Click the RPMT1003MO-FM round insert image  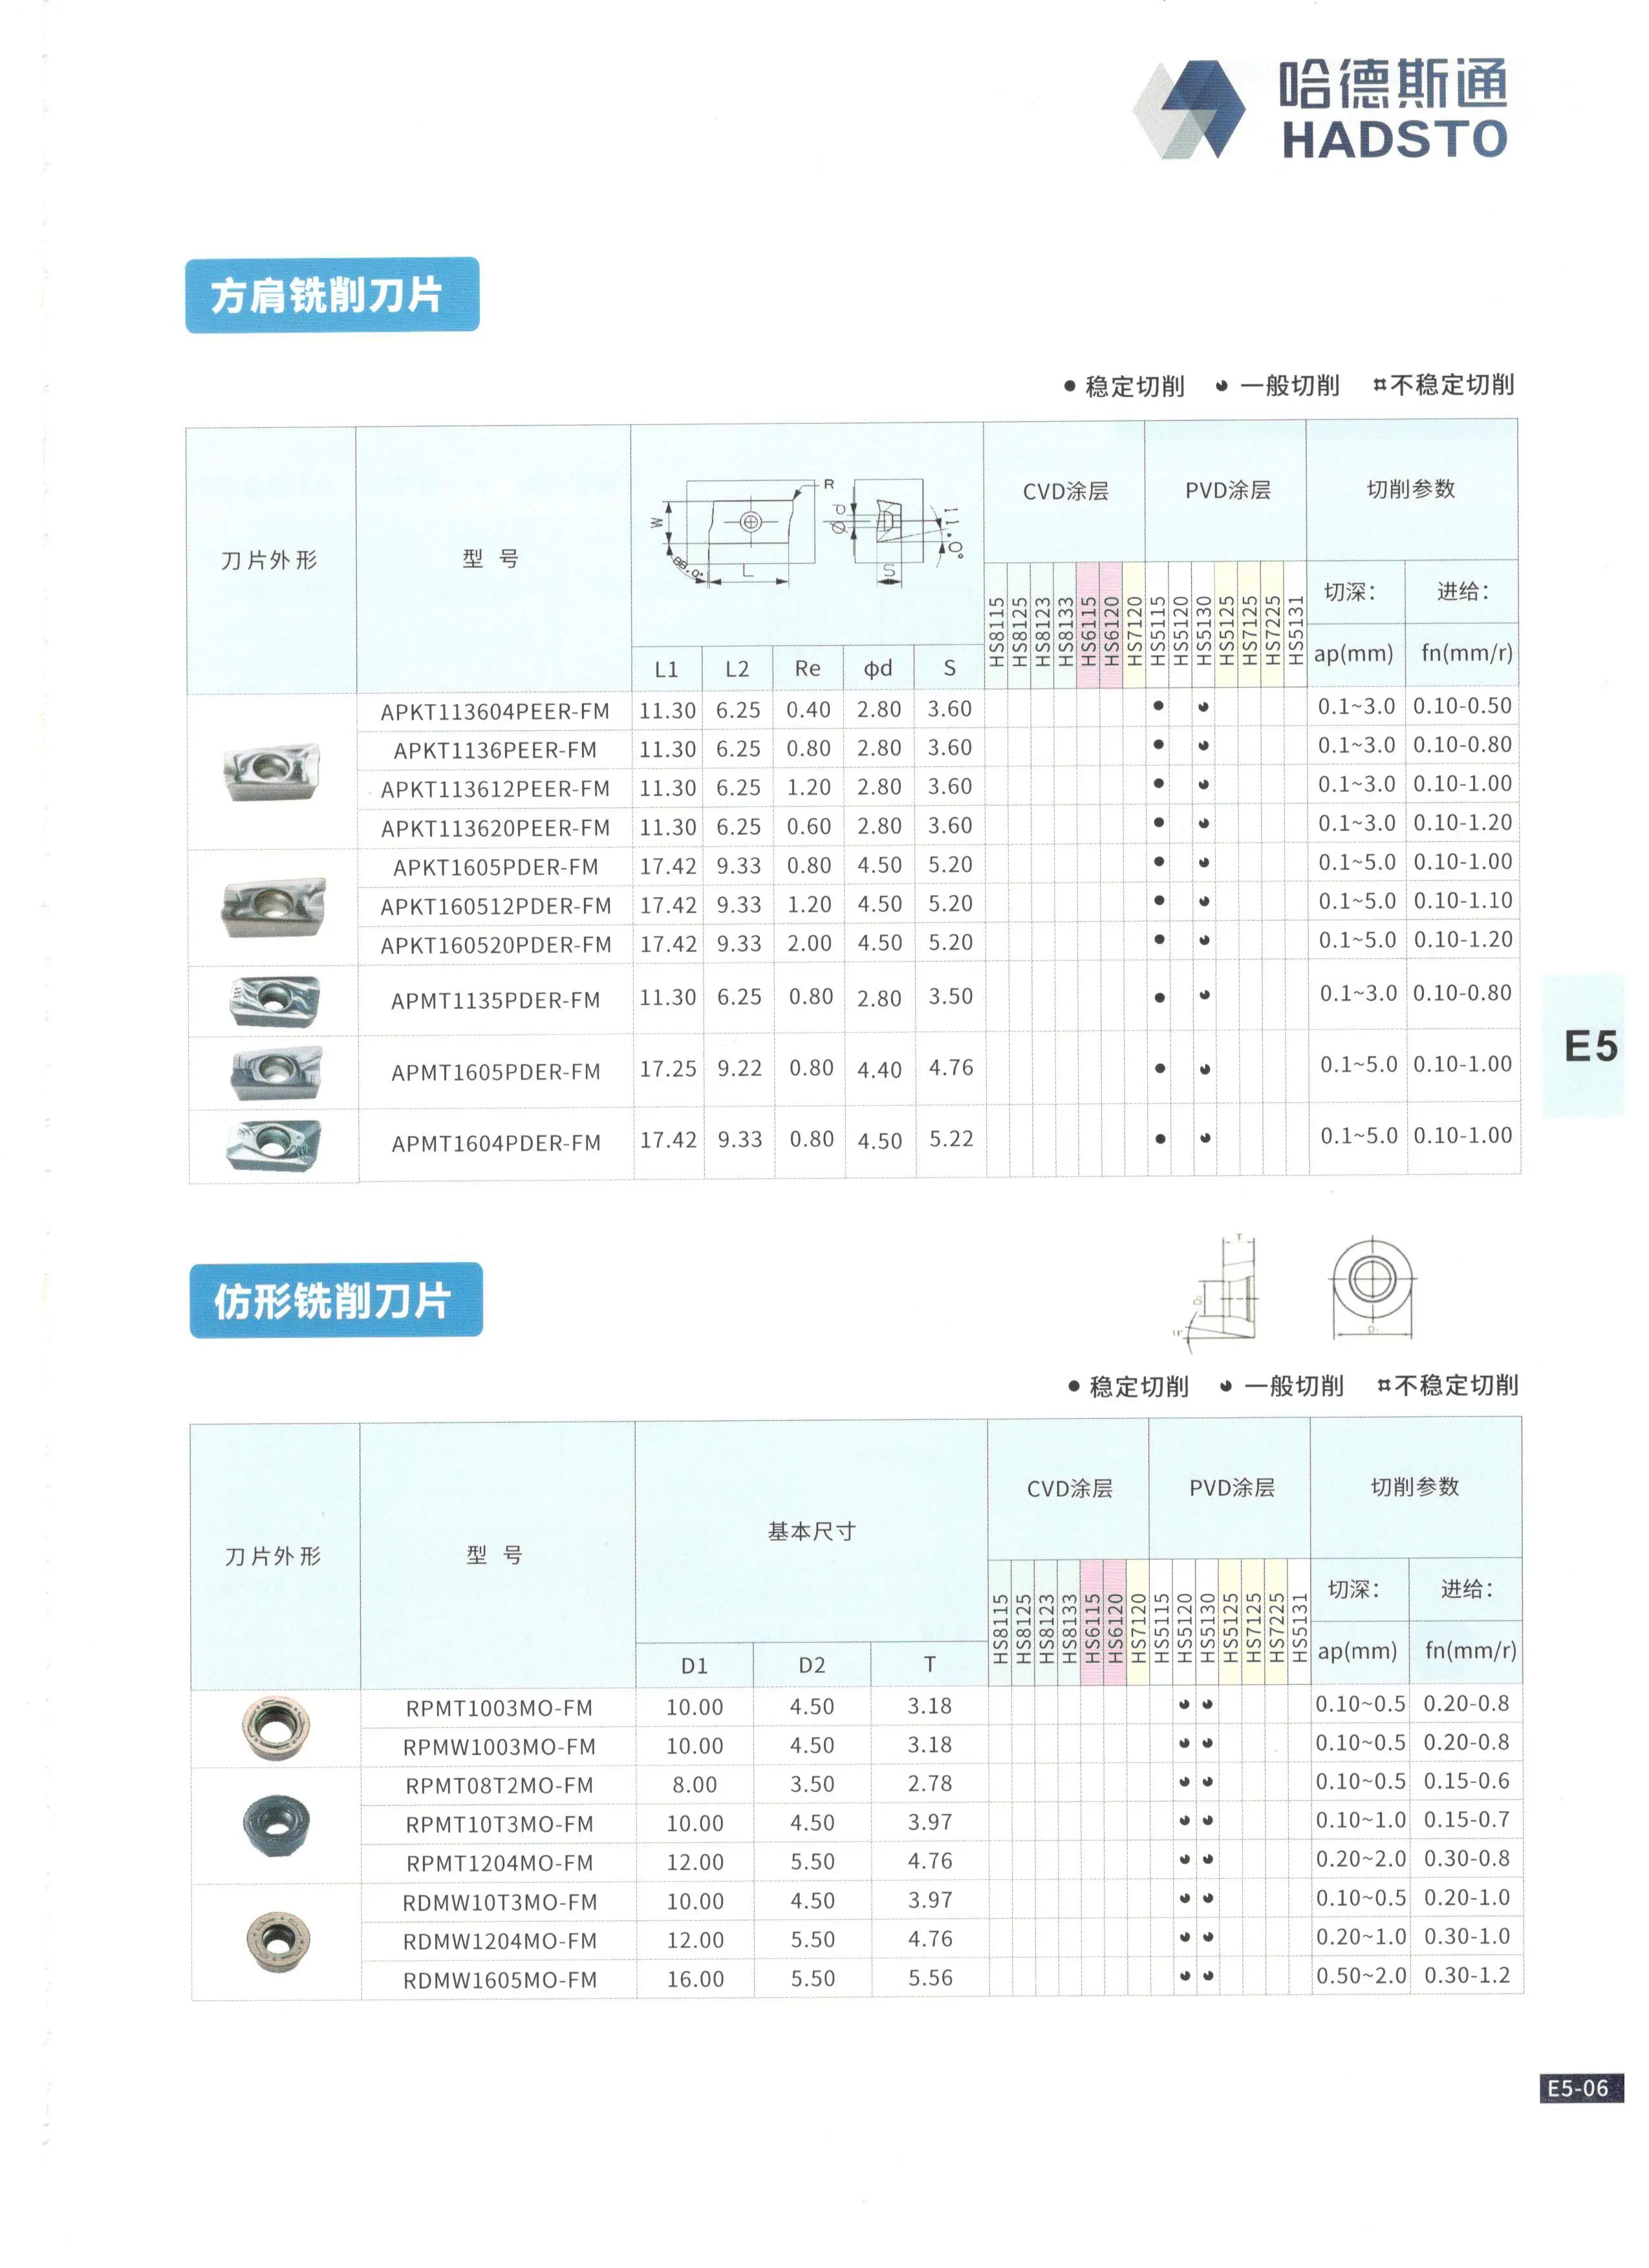click(x=276, y=1727)
